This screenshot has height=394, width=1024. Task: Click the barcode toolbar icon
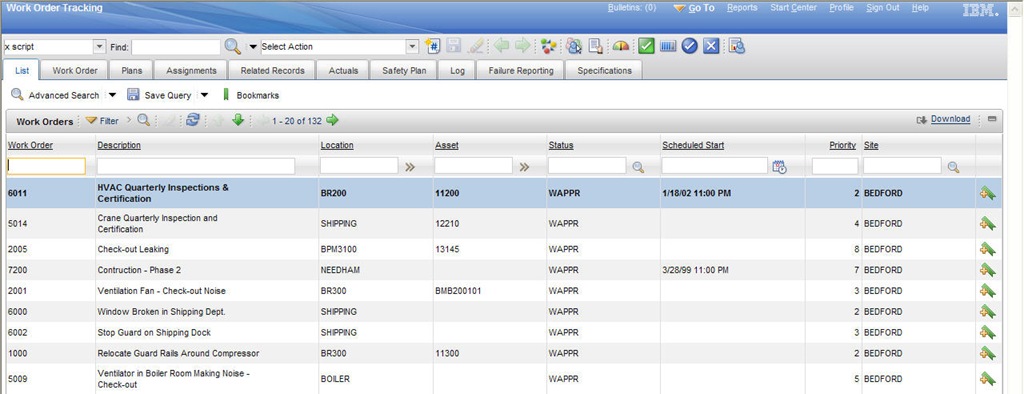coord(667,46)
